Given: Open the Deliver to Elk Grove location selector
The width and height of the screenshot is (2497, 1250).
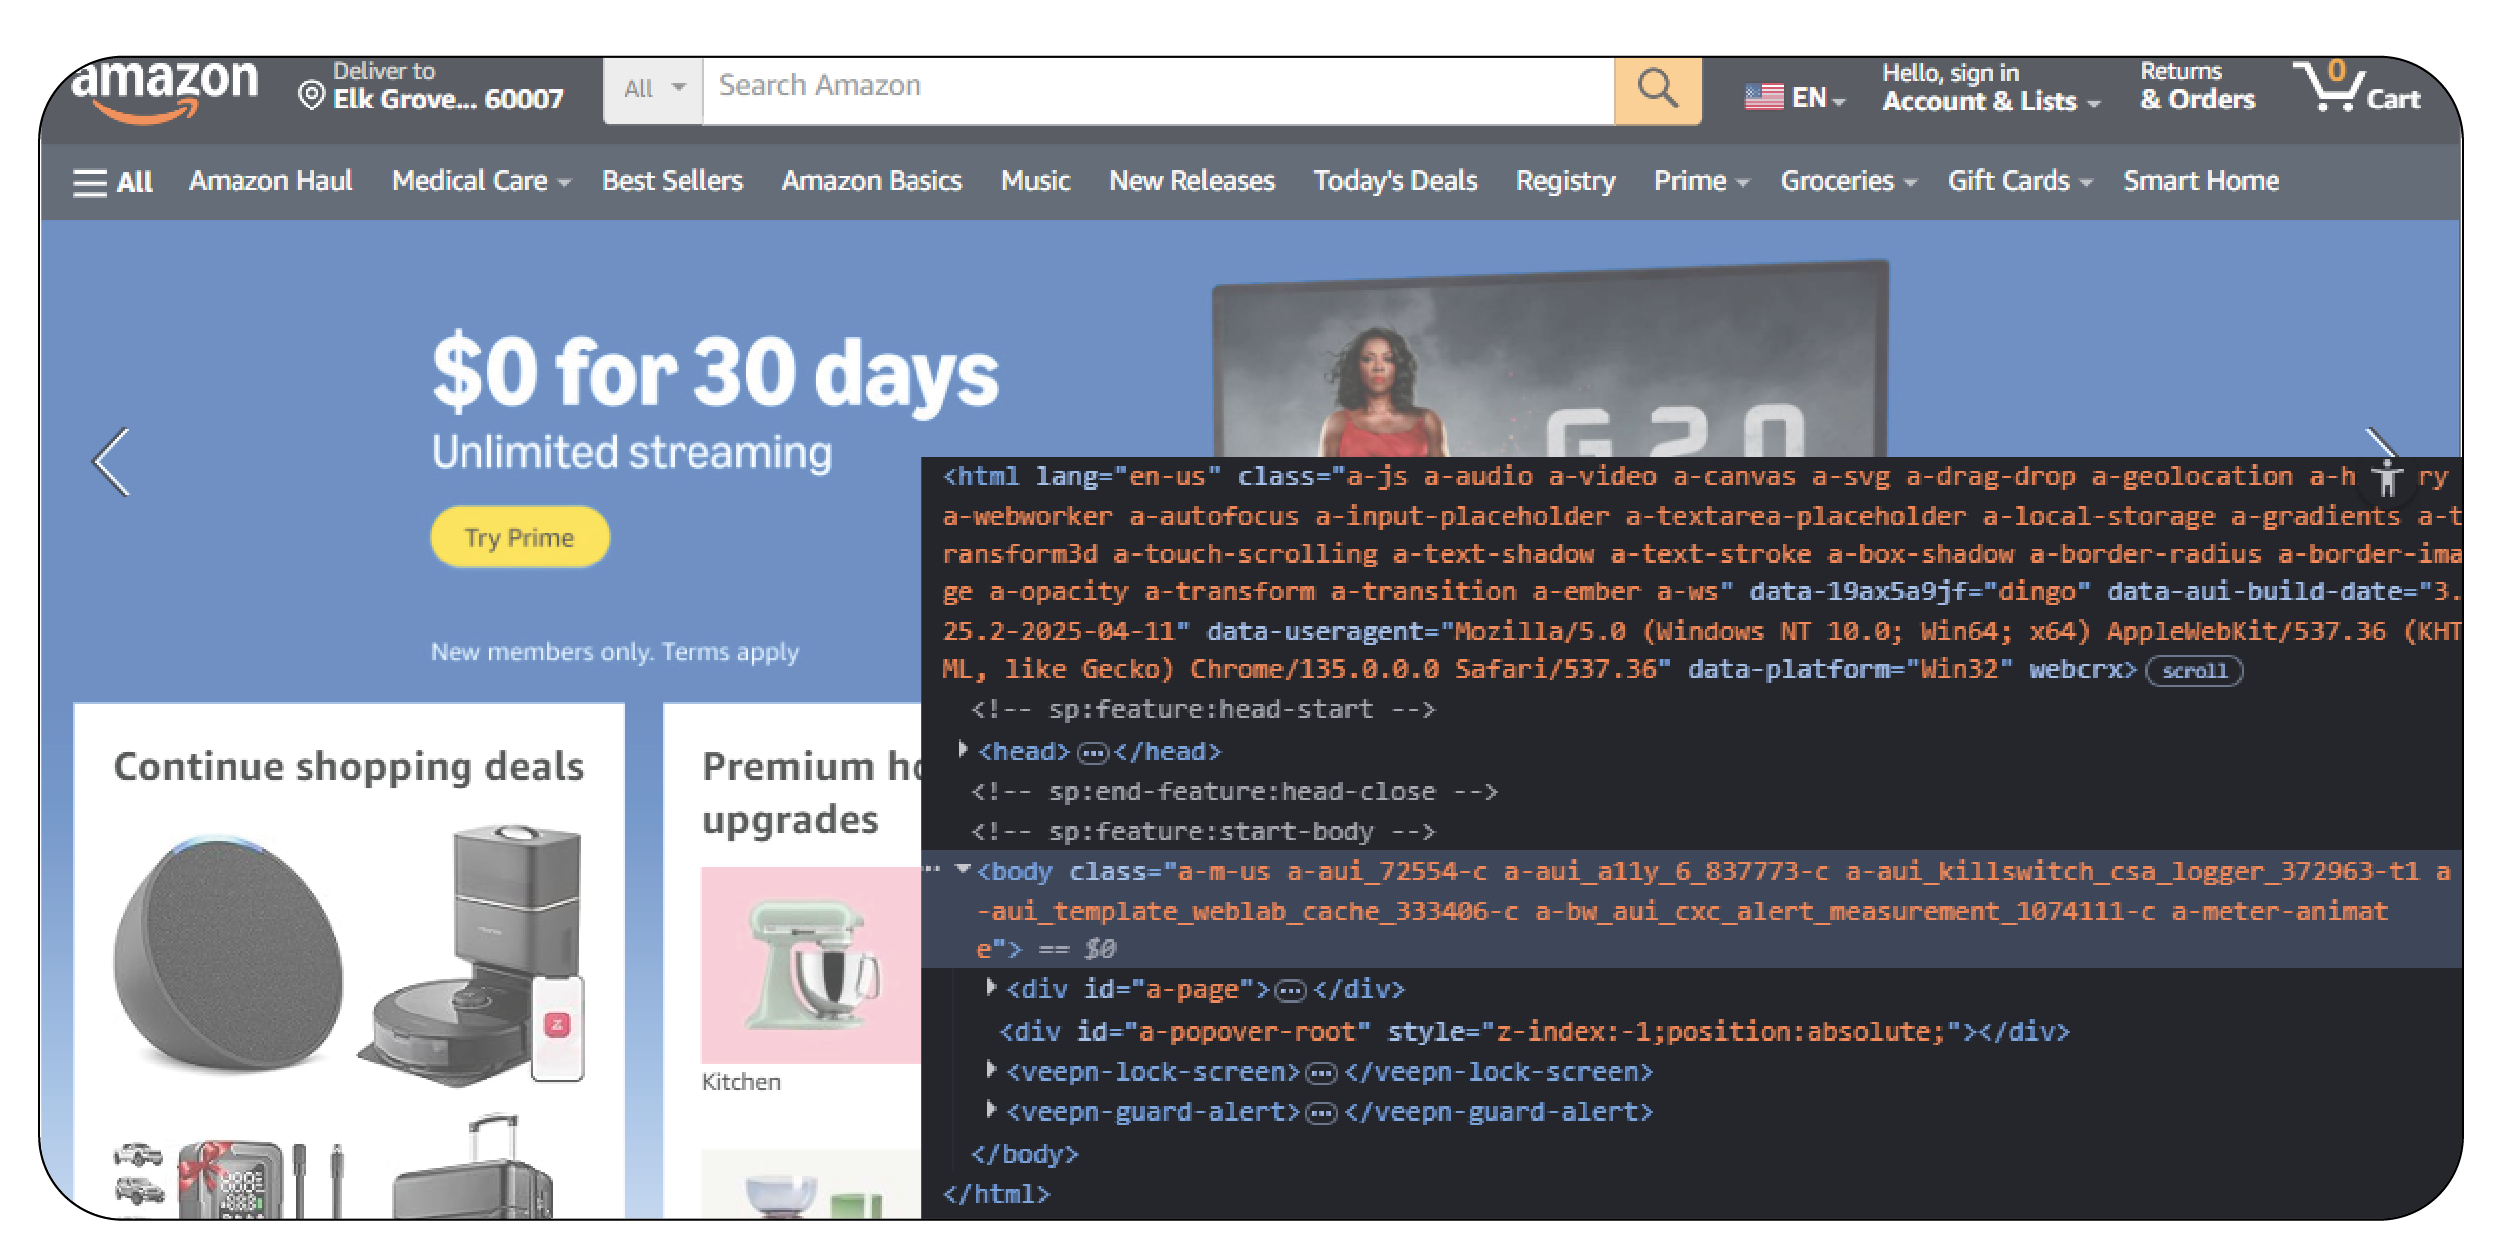Looking at the screenshot, I should 432,86.
